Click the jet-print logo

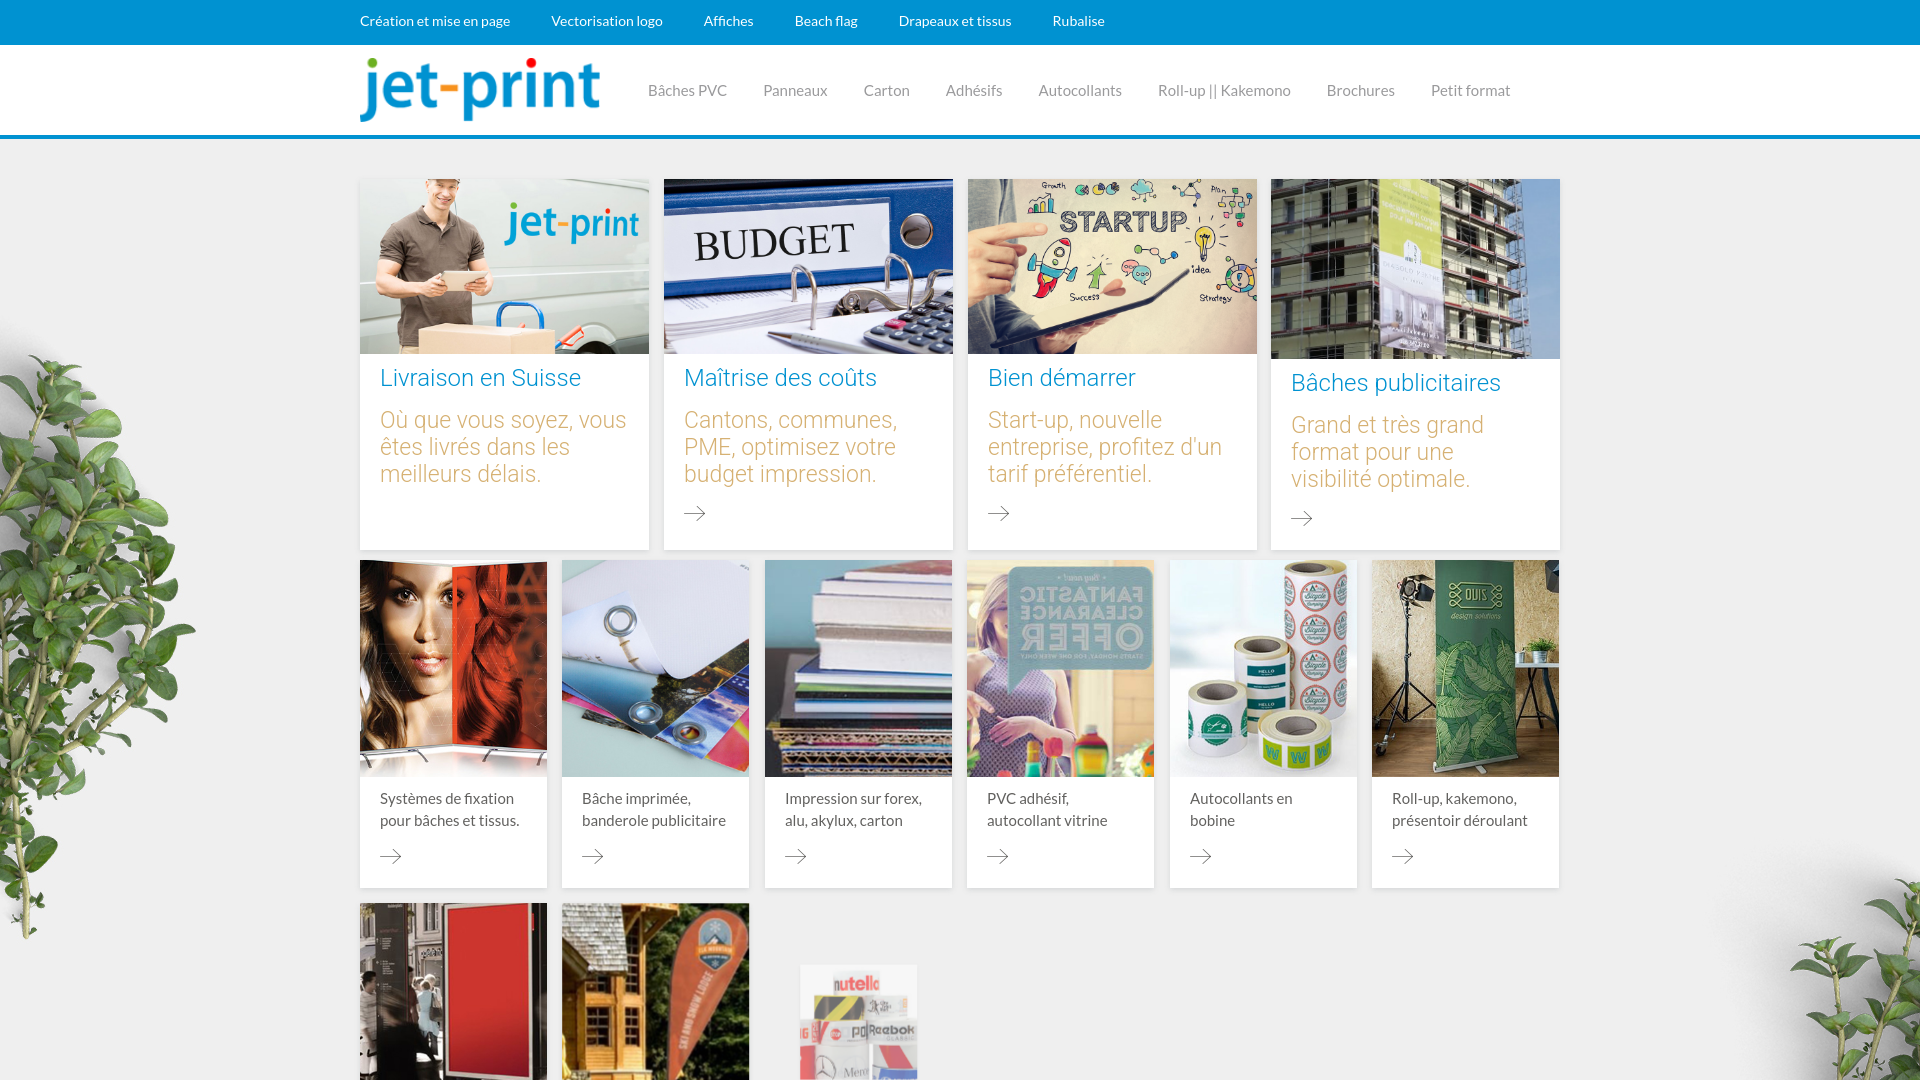[479, 90]
